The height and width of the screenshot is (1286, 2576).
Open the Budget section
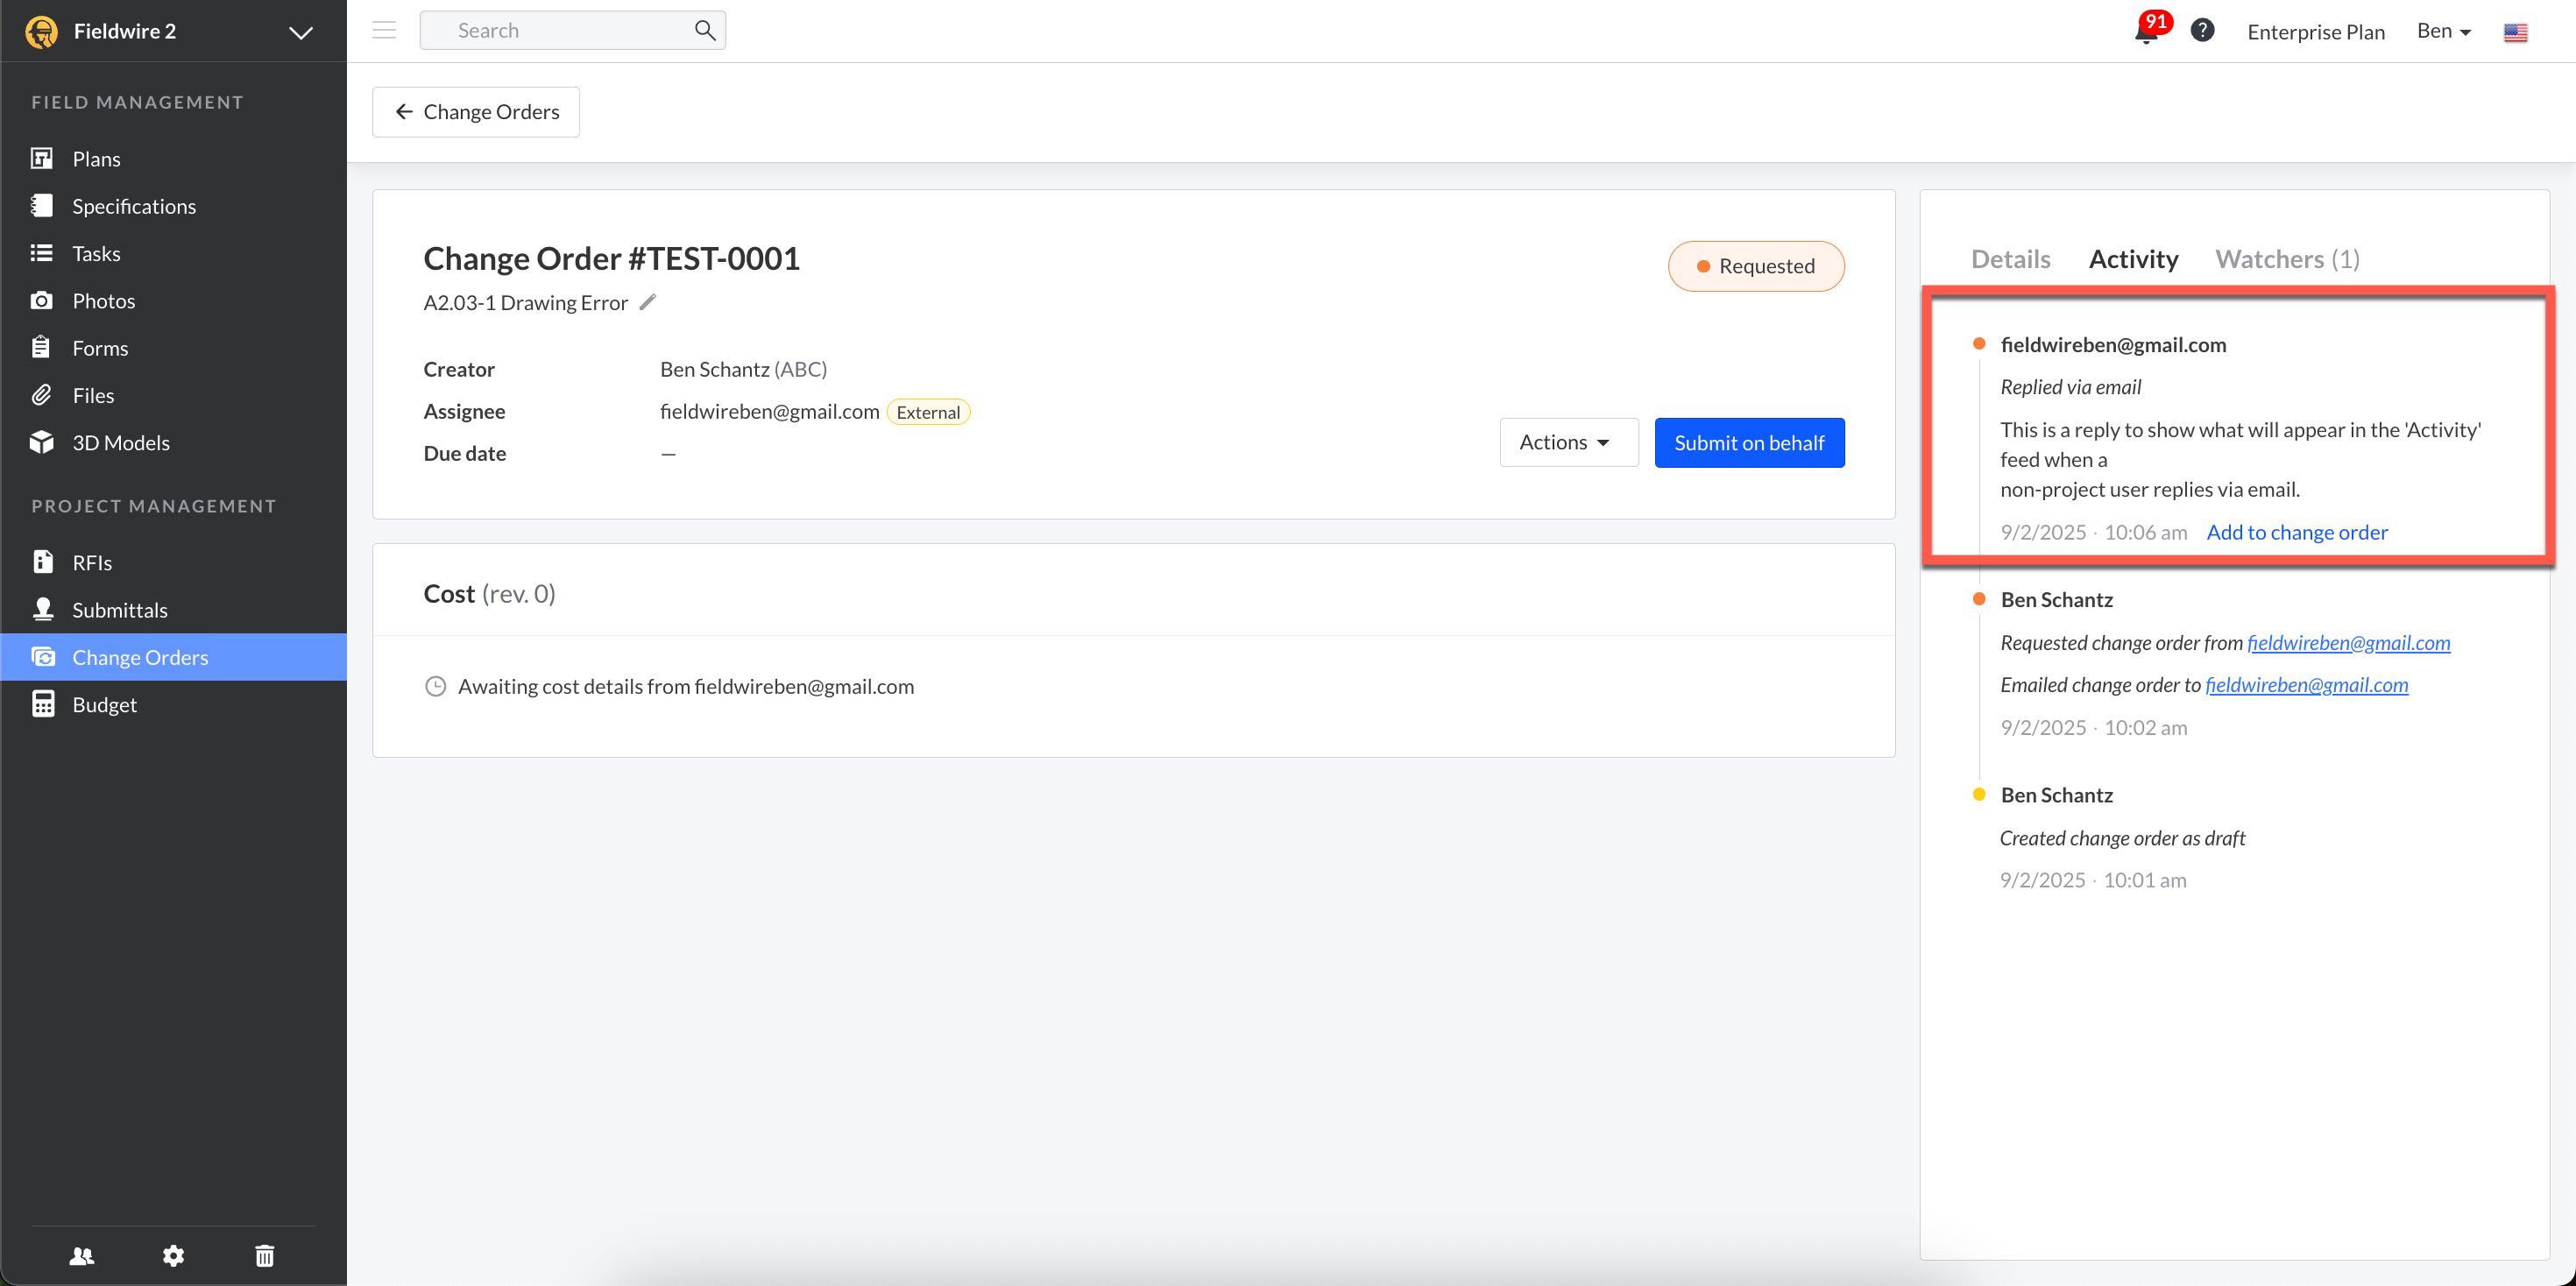(105, 703)
